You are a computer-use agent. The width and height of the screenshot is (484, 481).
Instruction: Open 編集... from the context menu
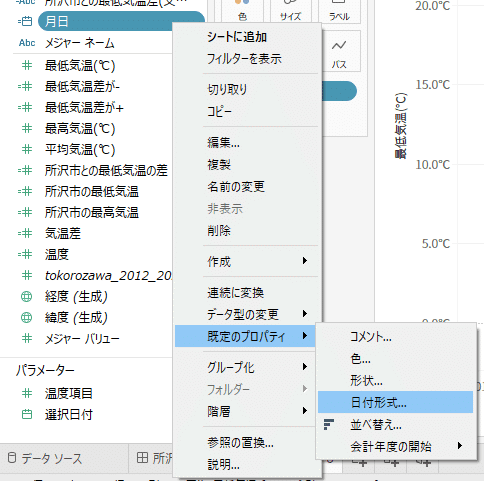pyautogui.click(x=223, y=143)
